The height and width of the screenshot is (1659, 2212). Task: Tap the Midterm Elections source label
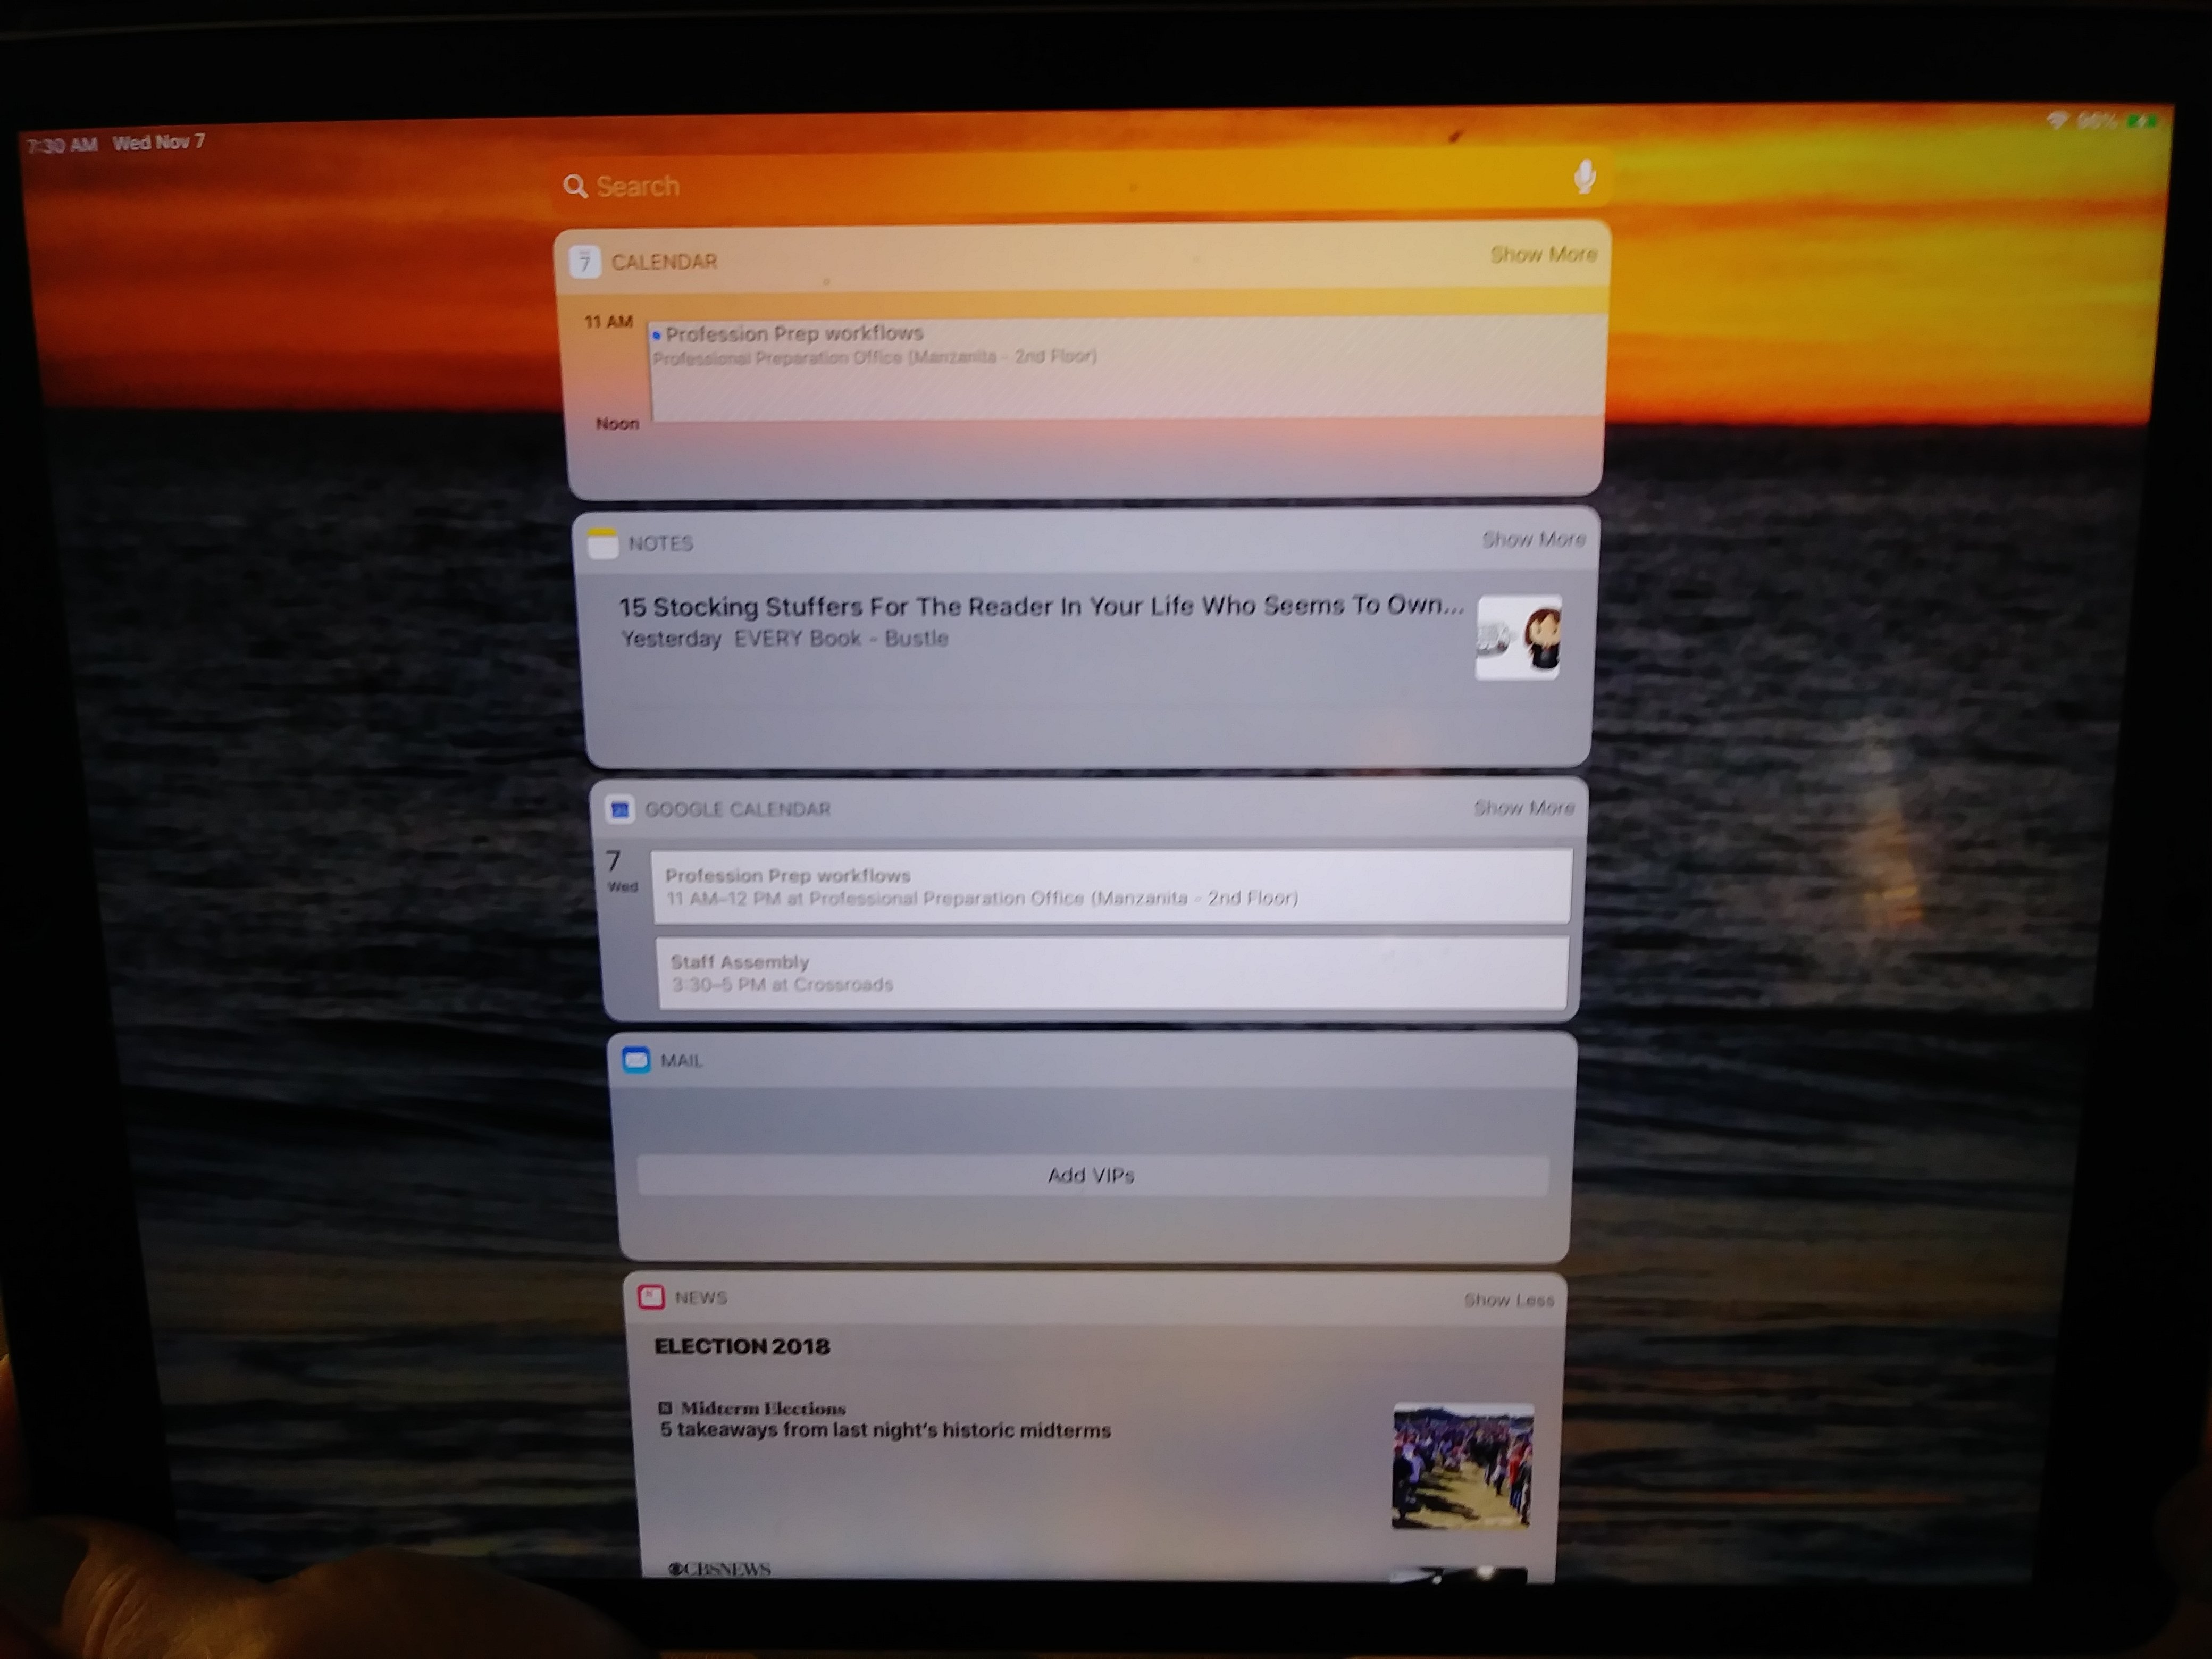click(x=753, y=1408)
